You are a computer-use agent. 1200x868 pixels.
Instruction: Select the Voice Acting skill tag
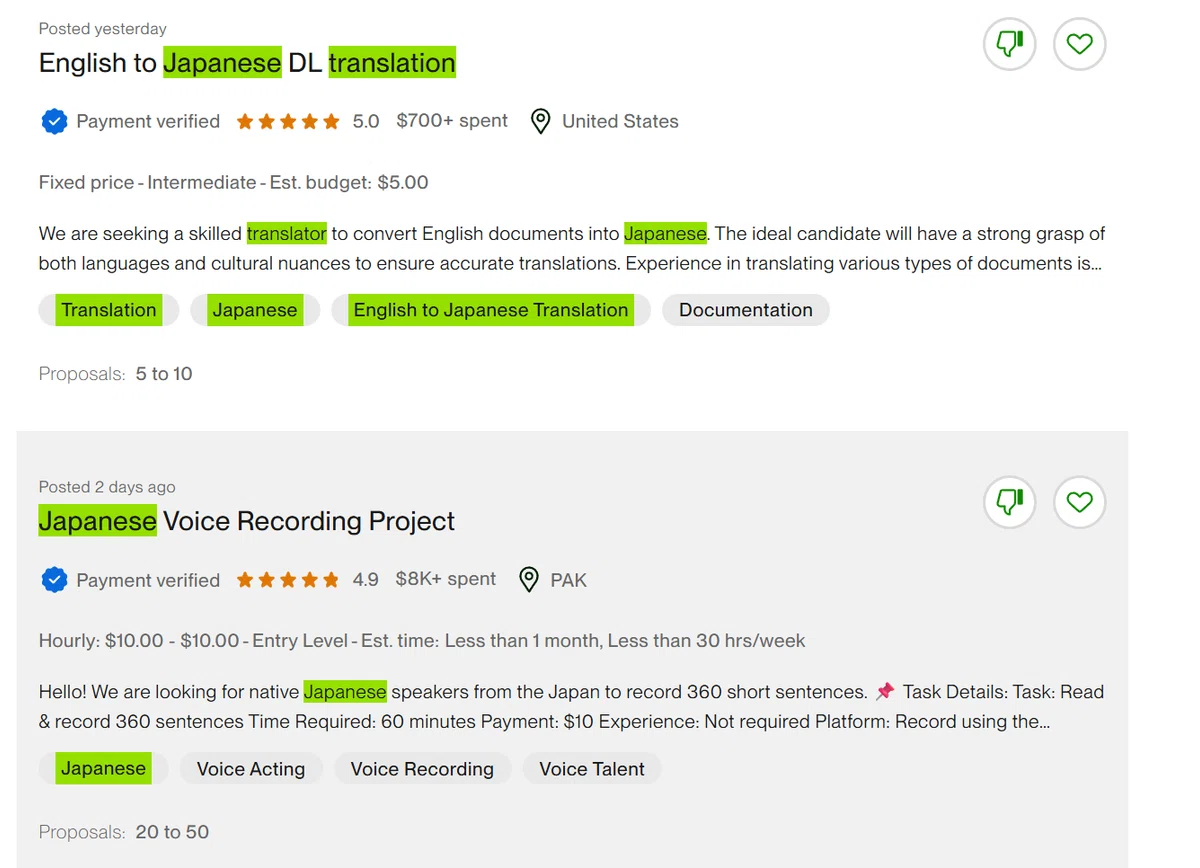point(251,769)
